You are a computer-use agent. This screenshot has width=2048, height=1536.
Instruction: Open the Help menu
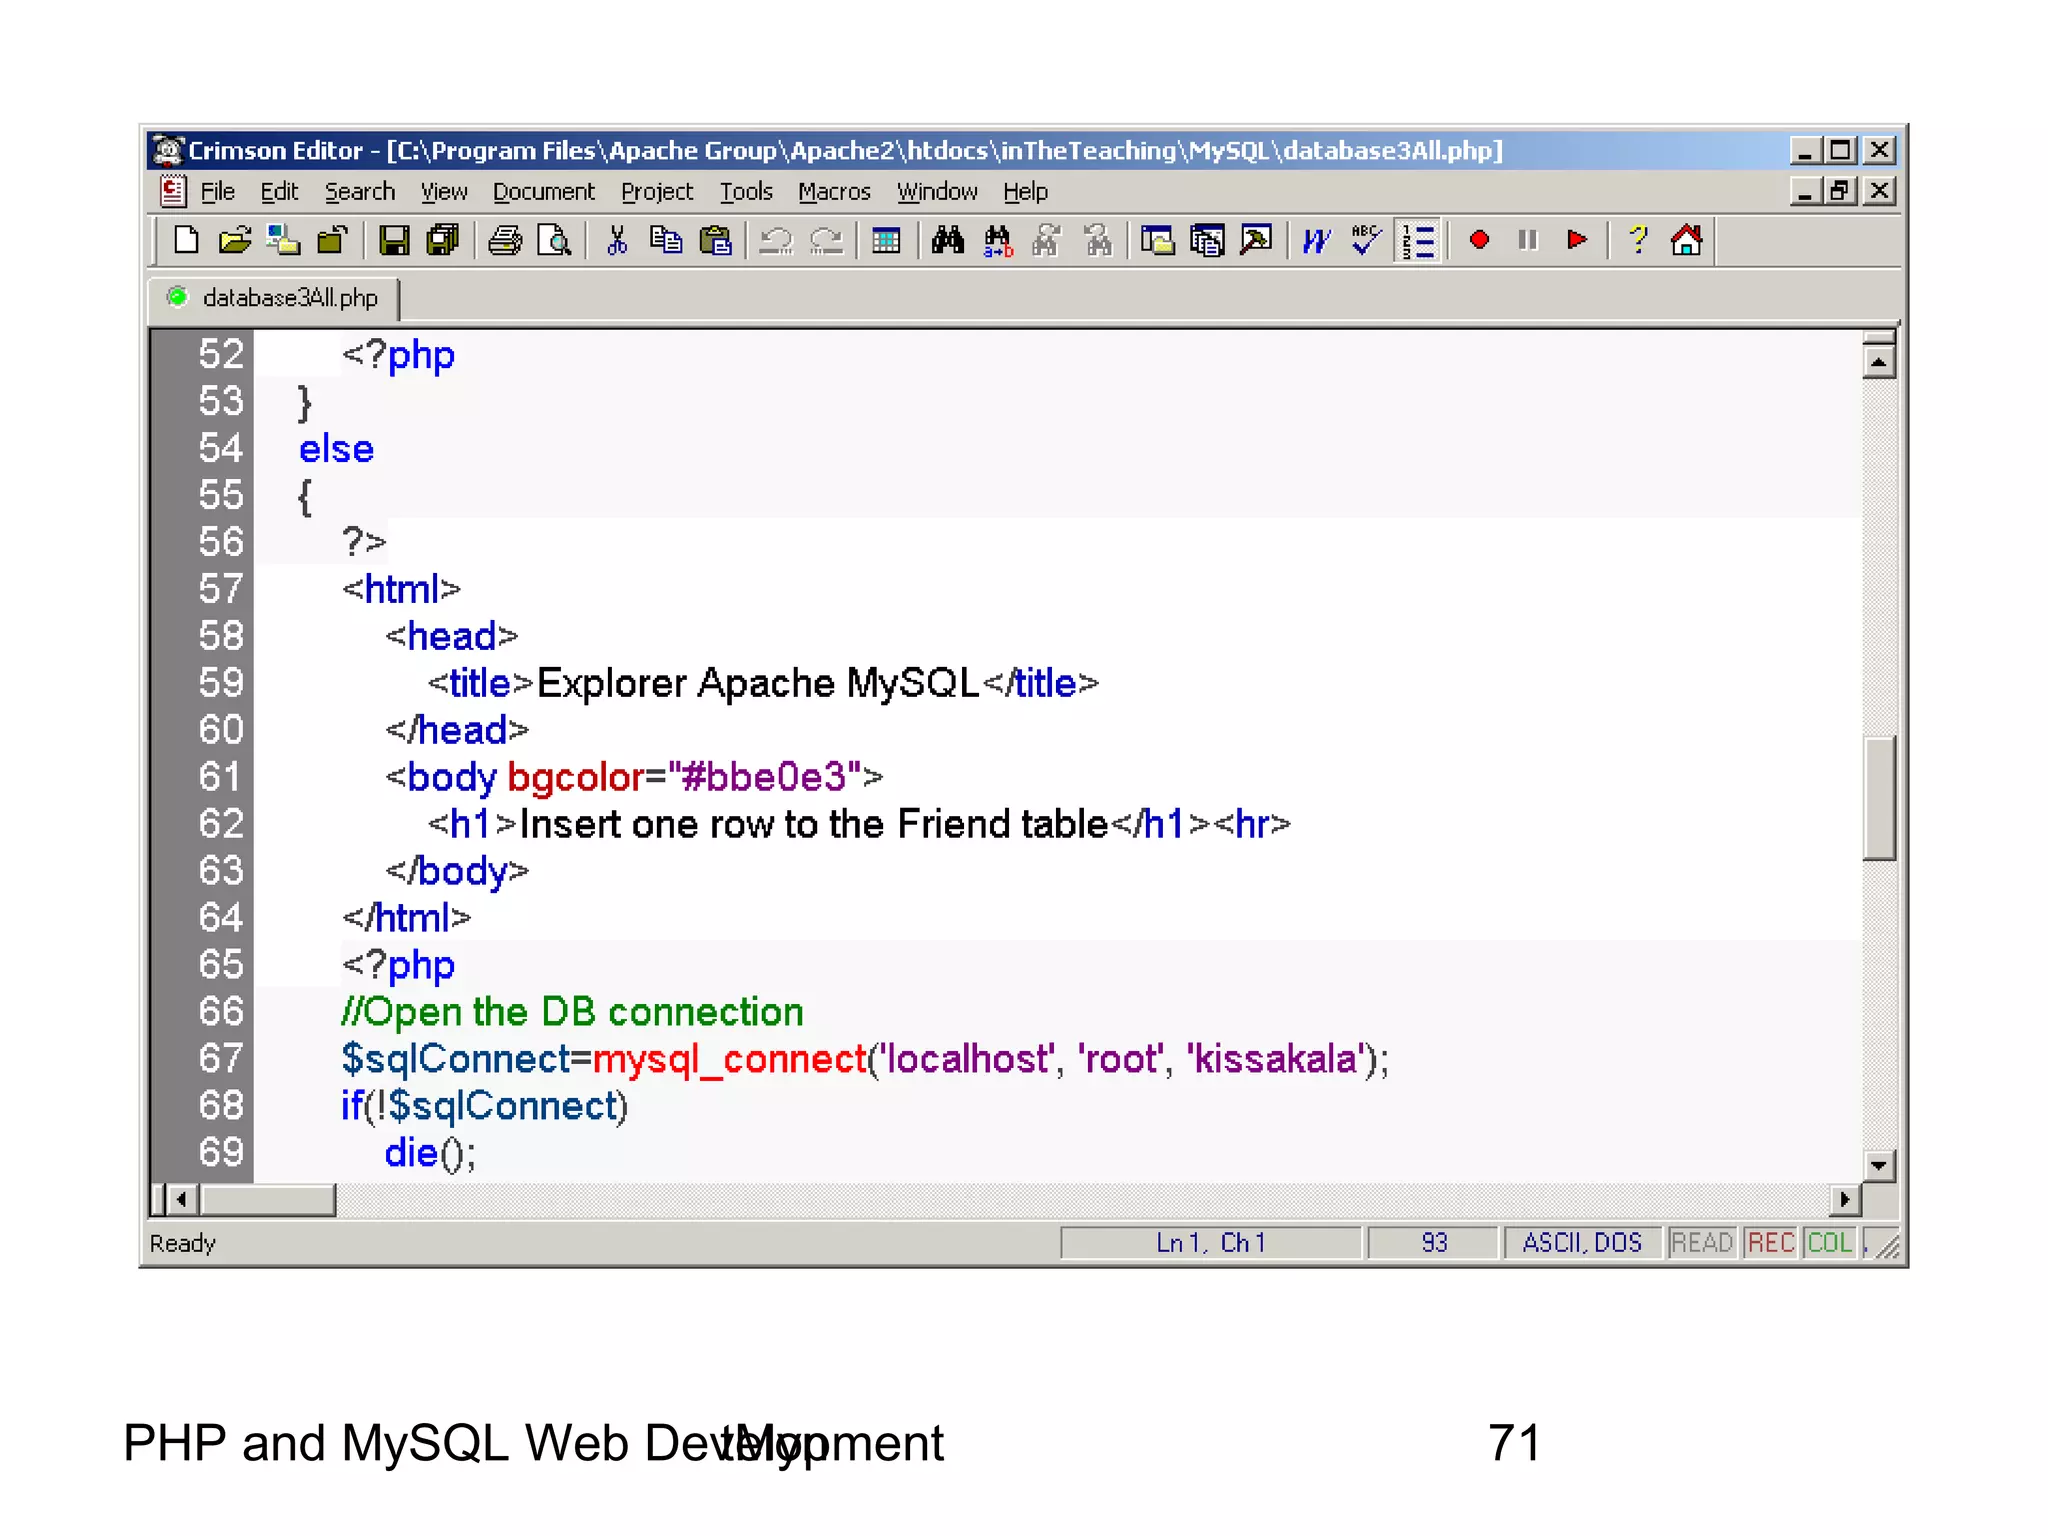(1025, 192)
